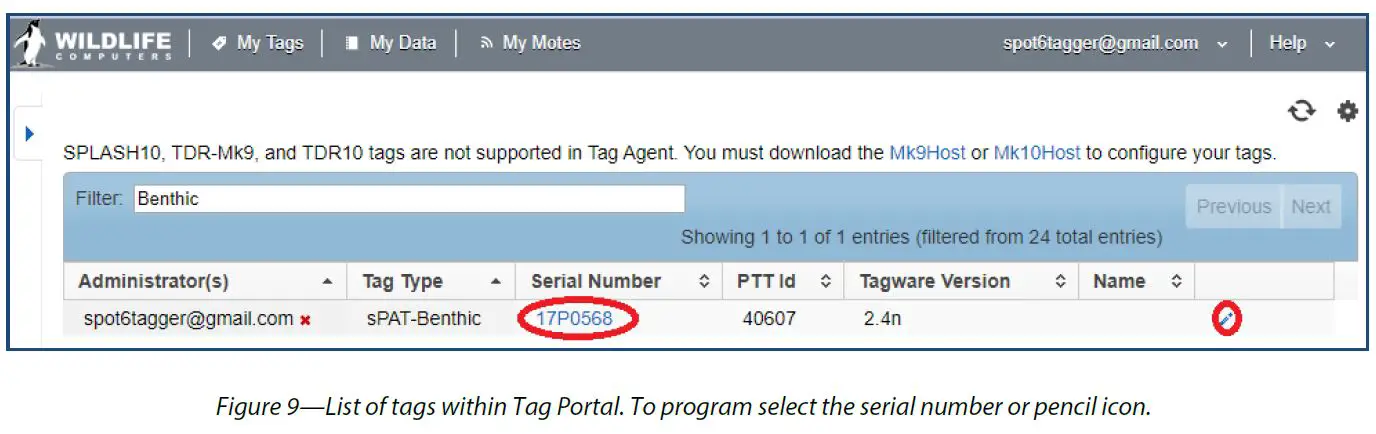Expand the spot6tagger@gmail.com account dropdown
This screenshot has height=434, width=1376.
[1115, 43]
